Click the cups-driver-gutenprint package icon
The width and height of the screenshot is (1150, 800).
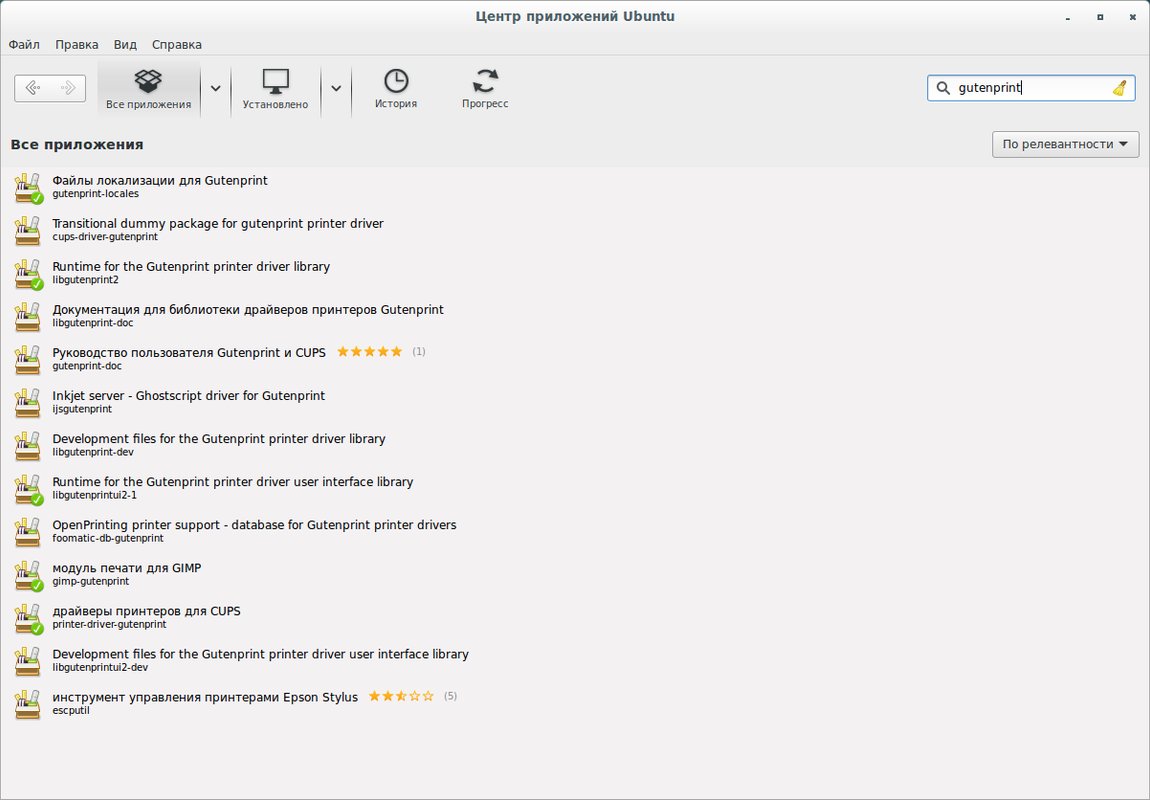point(28,231)
